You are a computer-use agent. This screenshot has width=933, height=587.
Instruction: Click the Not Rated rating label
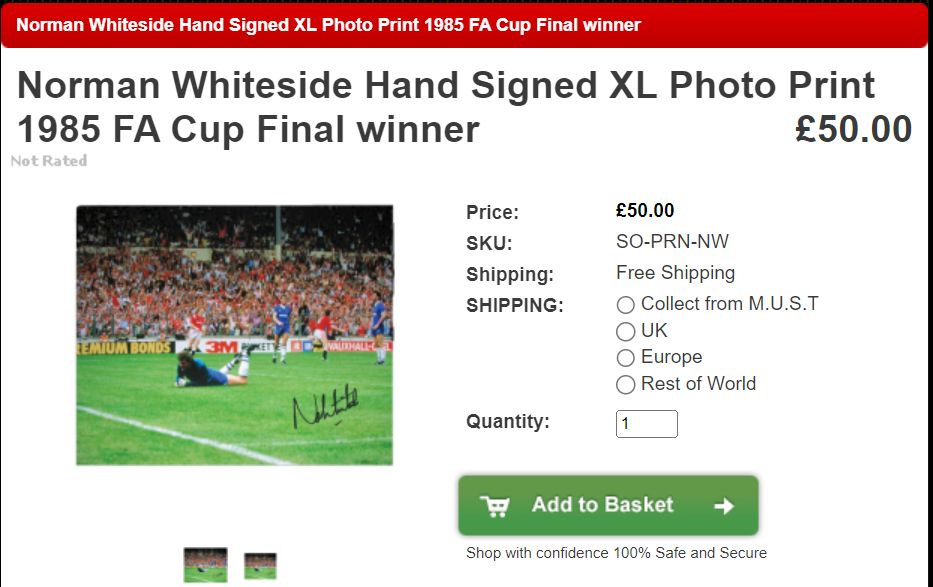(x=49, y=161)
